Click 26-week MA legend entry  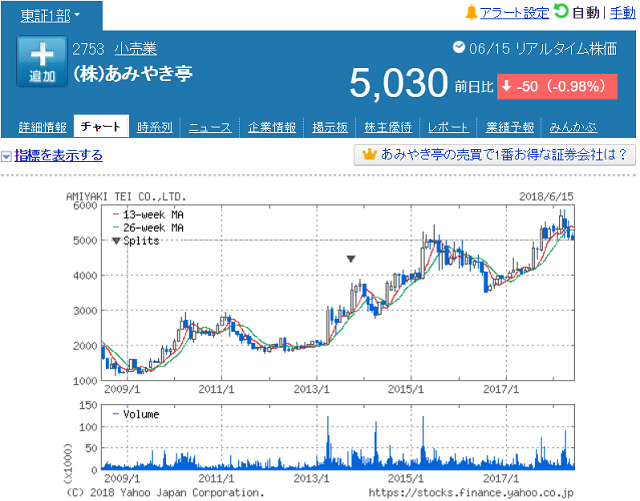click(x=148, y=227)
